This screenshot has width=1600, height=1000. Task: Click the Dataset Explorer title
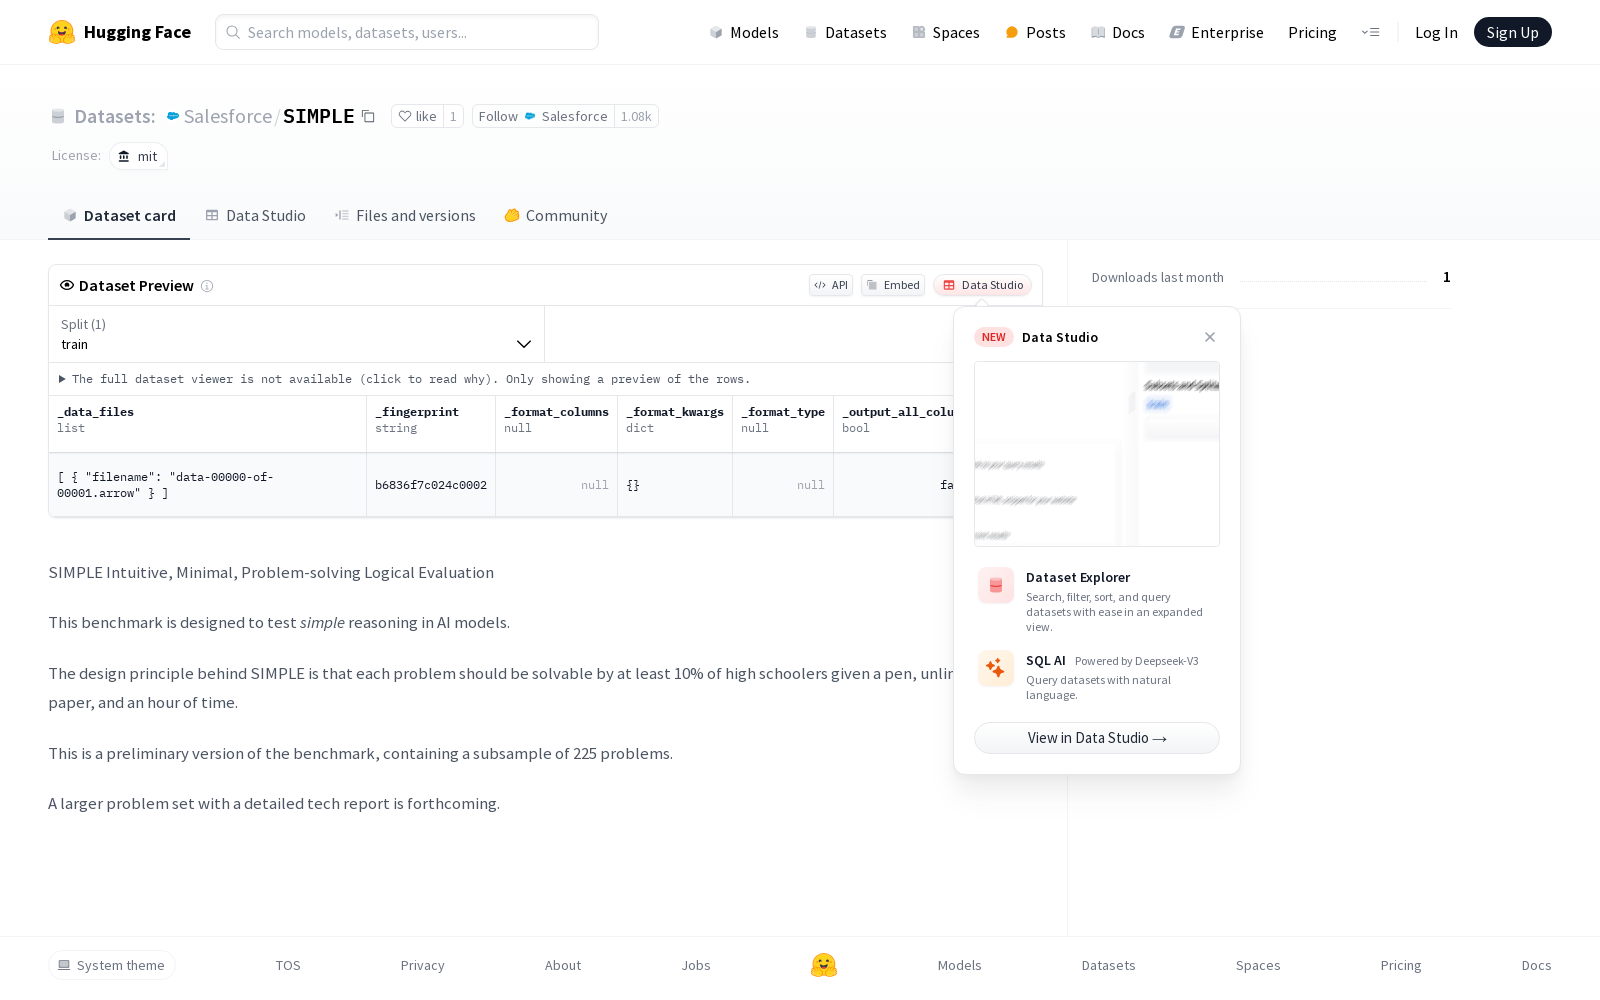1078,577
